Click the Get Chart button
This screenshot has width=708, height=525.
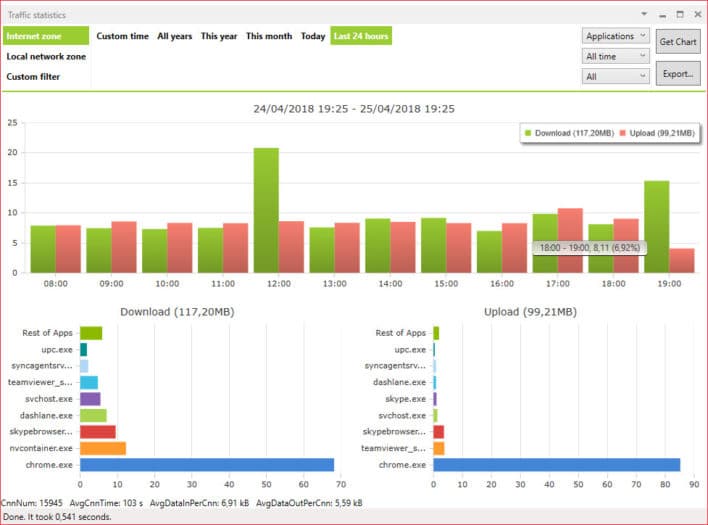[x=678, y=42]
